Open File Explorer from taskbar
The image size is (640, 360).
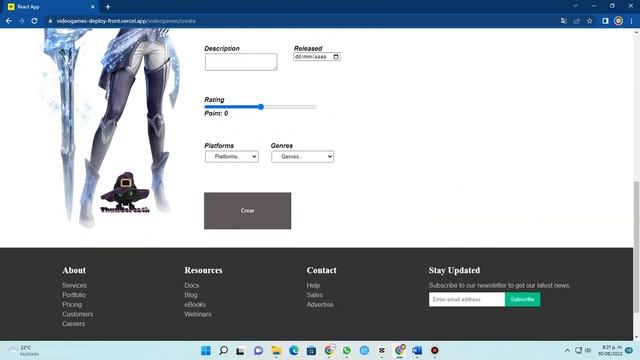(276, 351)
